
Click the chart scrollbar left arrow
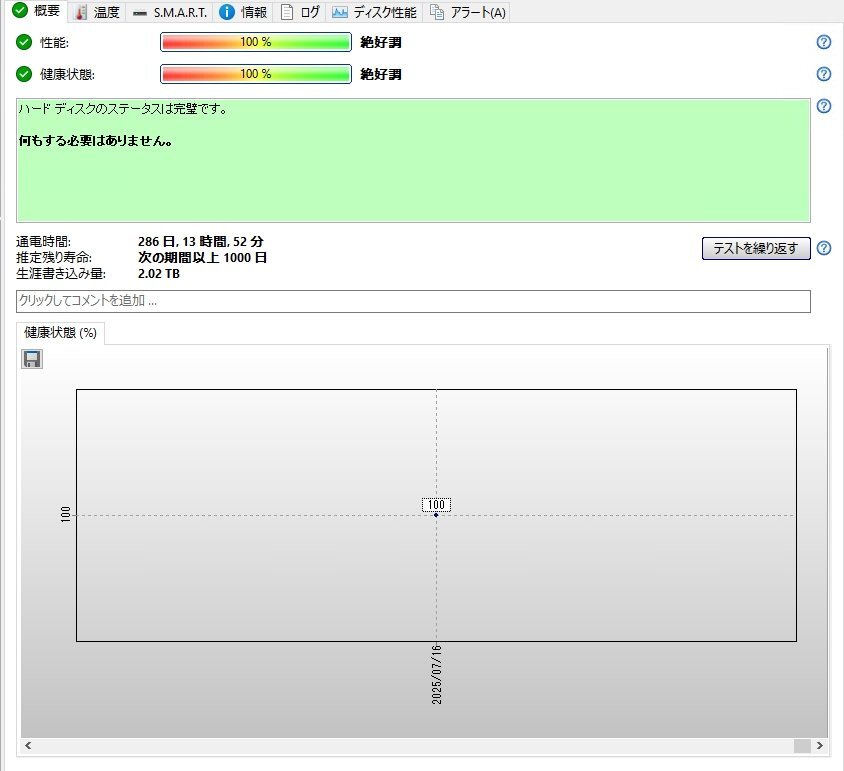pos(28,745)
